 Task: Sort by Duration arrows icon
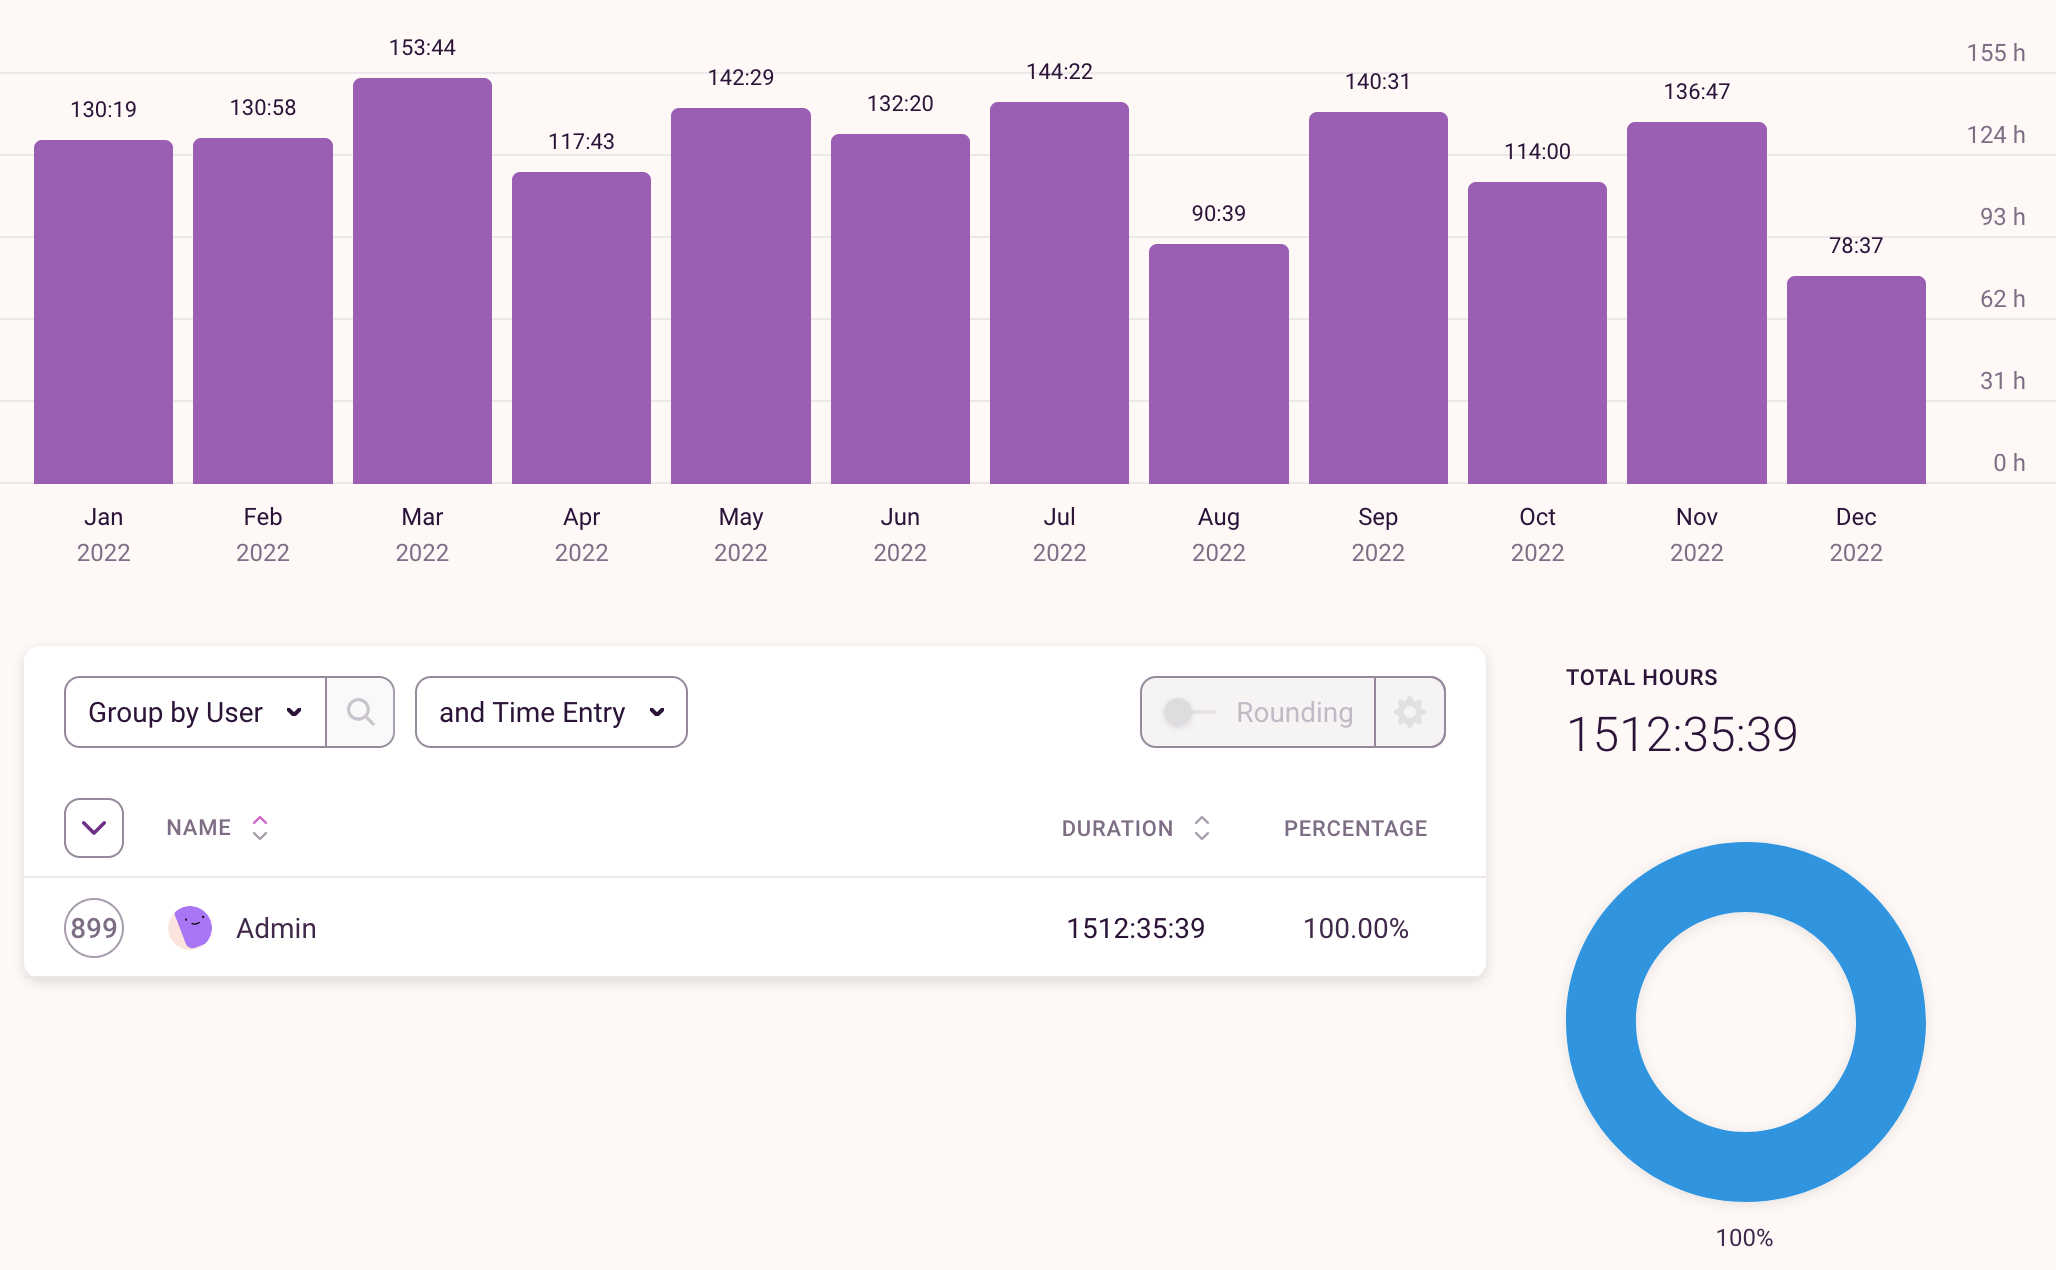(x=1202, y=828)
